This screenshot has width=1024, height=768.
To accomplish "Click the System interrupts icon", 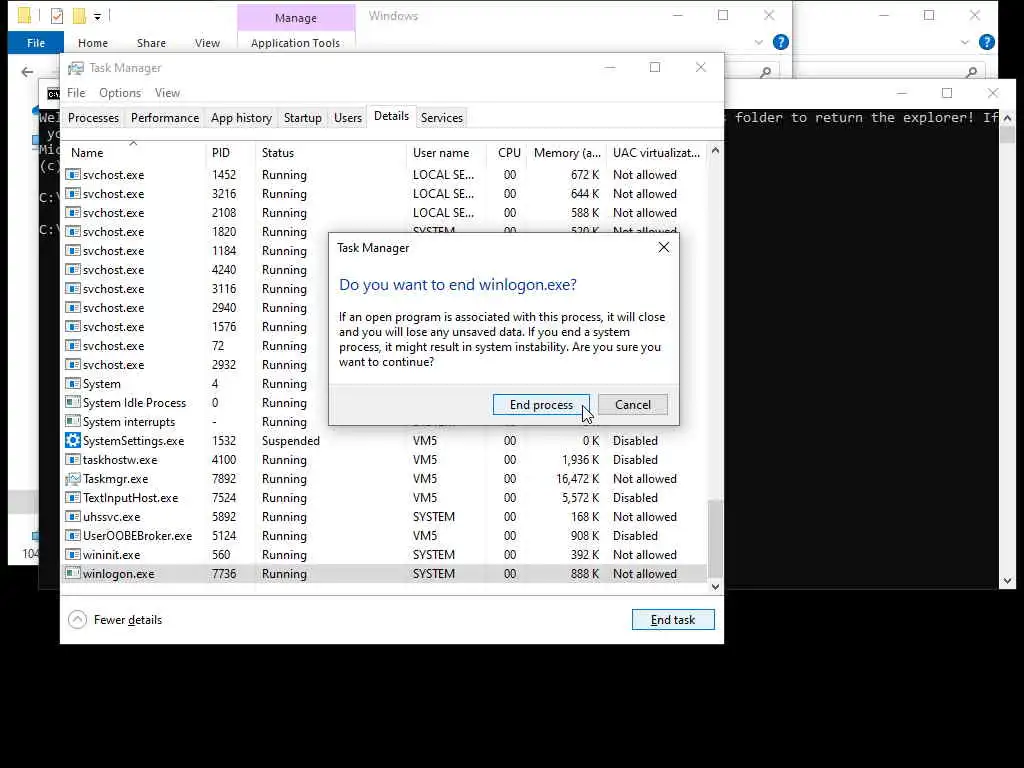I will 73,421.
